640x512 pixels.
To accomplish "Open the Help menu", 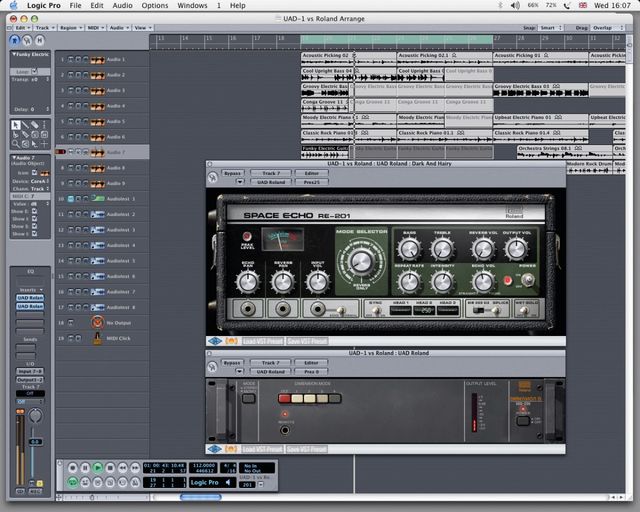I will pyautogui.click(x=238, y=6).
